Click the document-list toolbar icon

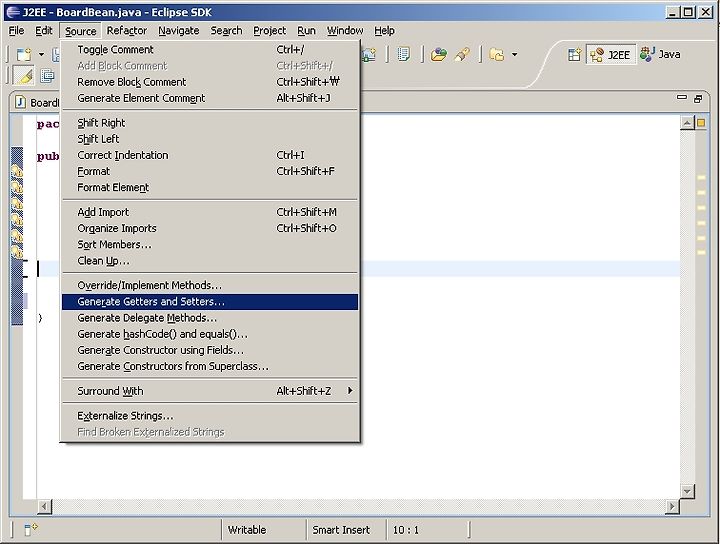tap(404, 55)
